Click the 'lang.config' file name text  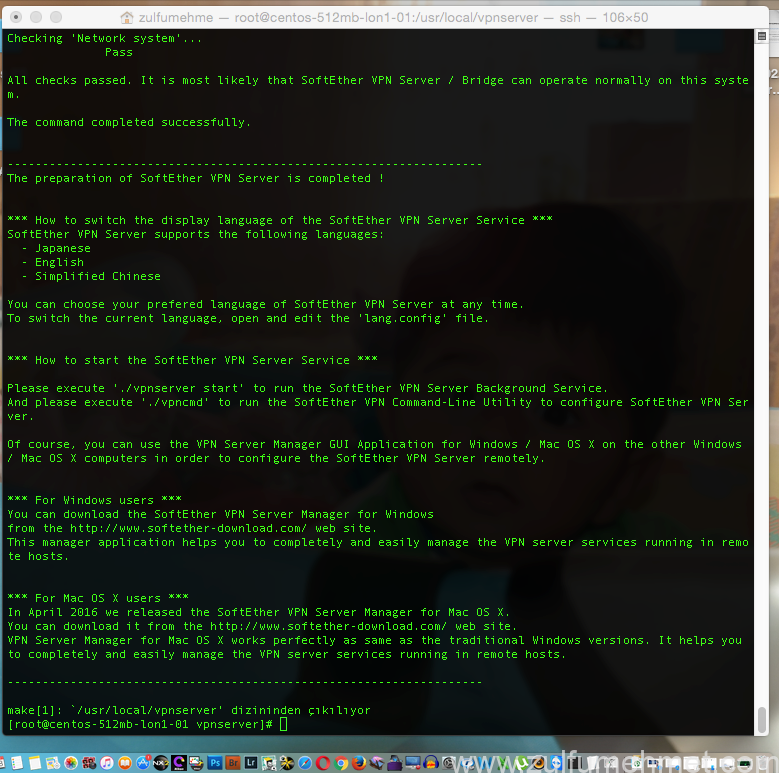[x=402, y=318]
